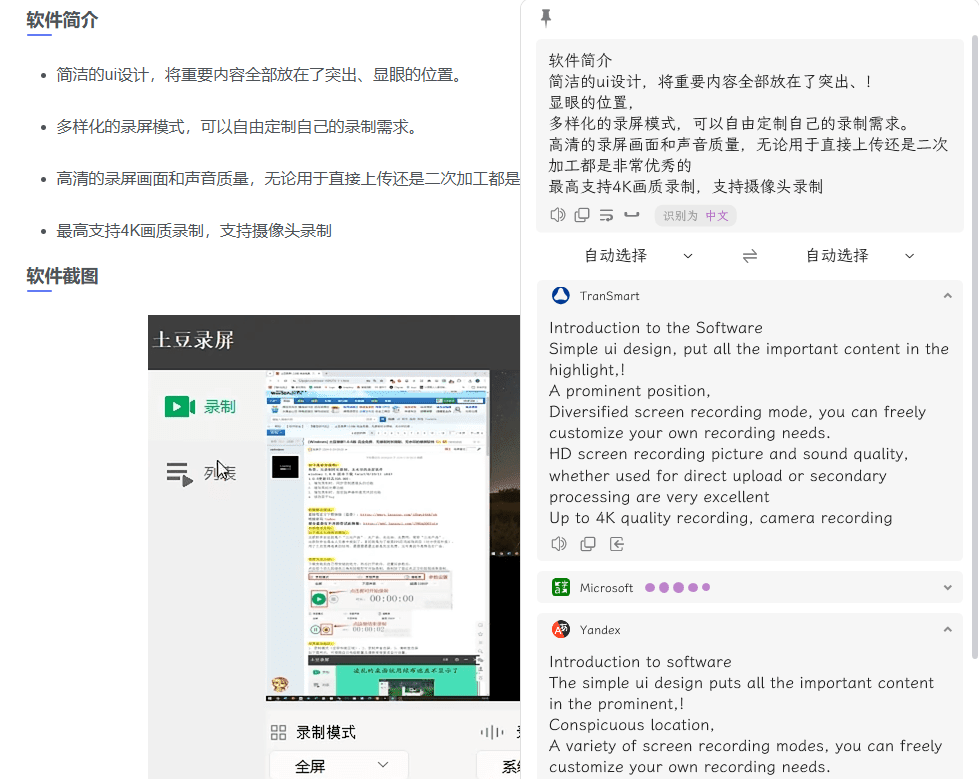Click the Yandex translator logo
Viewport: 979px width, 779px height.
pos(560,629)
